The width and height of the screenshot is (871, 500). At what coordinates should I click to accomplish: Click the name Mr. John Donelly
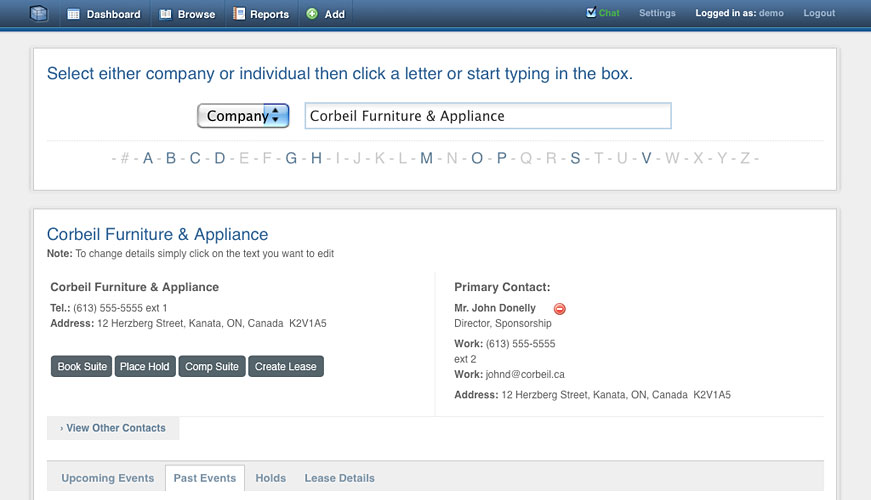pos(495,308)
